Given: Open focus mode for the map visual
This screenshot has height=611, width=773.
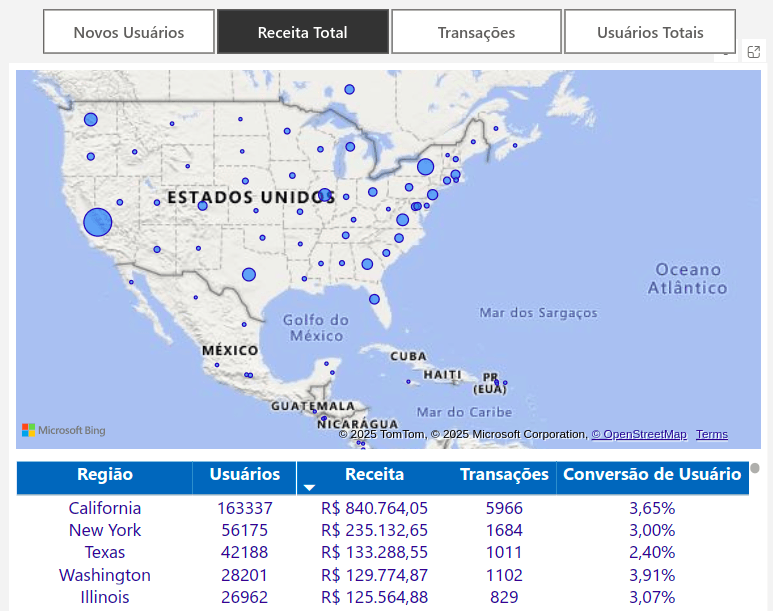Looking at the screenshot, I should 754,52.
